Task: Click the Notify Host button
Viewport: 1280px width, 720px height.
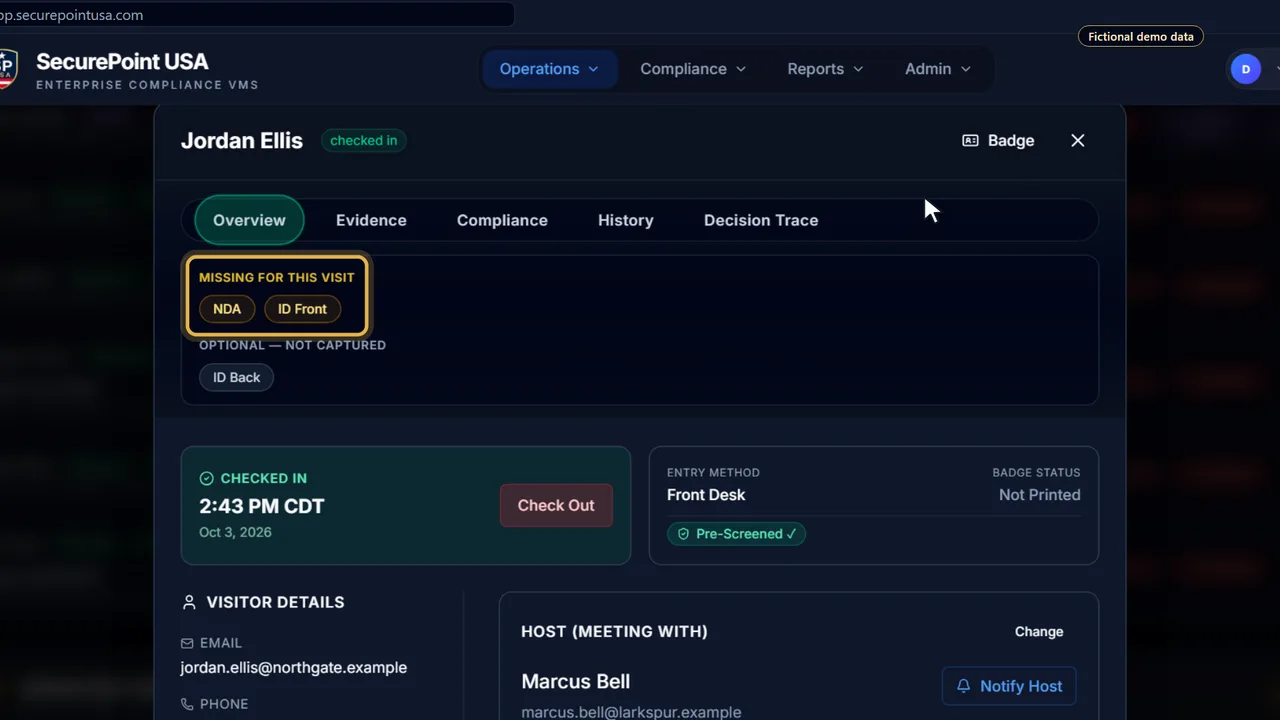Action: 1009,686
